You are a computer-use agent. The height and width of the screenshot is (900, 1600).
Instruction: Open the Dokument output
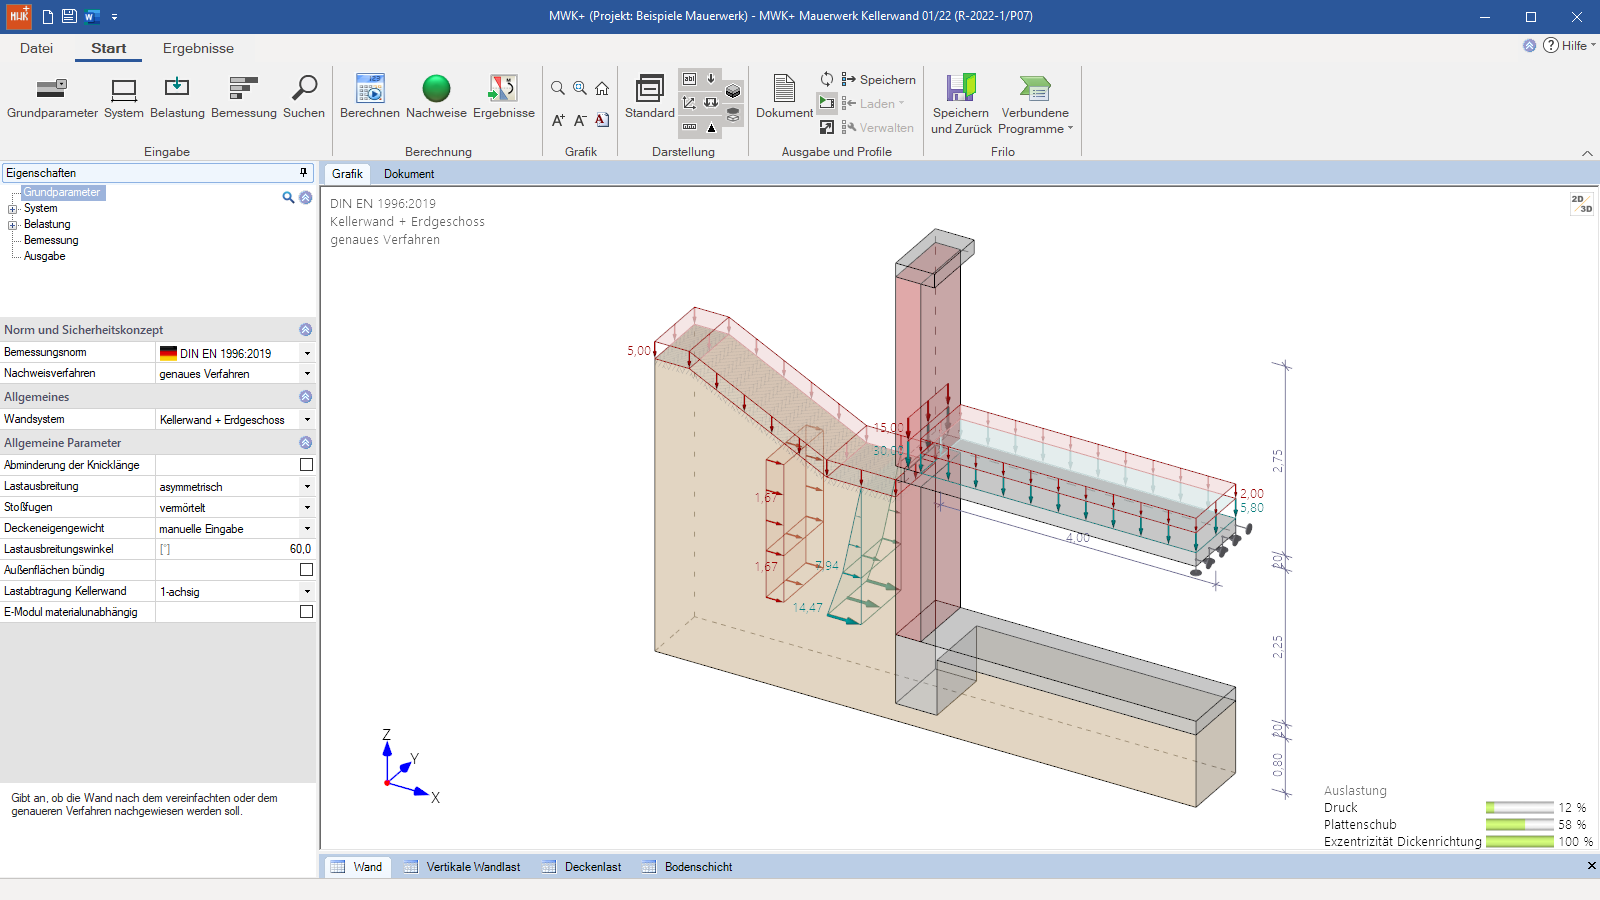(x=785, y=98)
